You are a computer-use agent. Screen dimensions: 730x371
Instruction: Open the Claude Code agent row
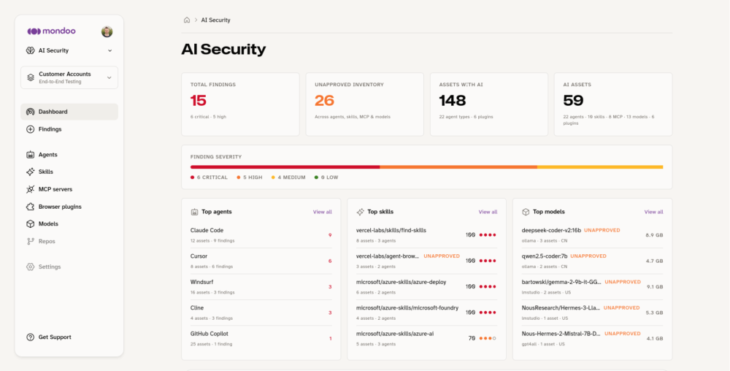(261, 235)
